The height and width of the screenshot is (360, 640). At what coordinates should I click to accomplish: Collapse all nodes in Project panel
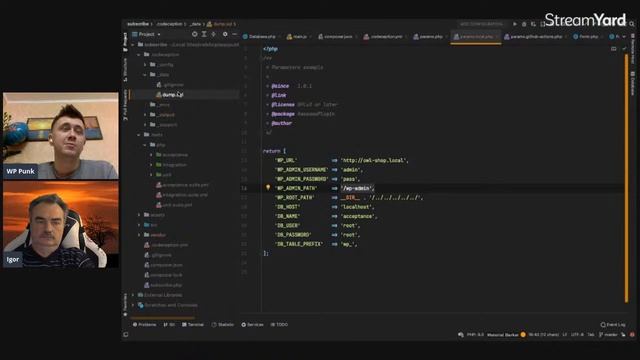(213, 34)
